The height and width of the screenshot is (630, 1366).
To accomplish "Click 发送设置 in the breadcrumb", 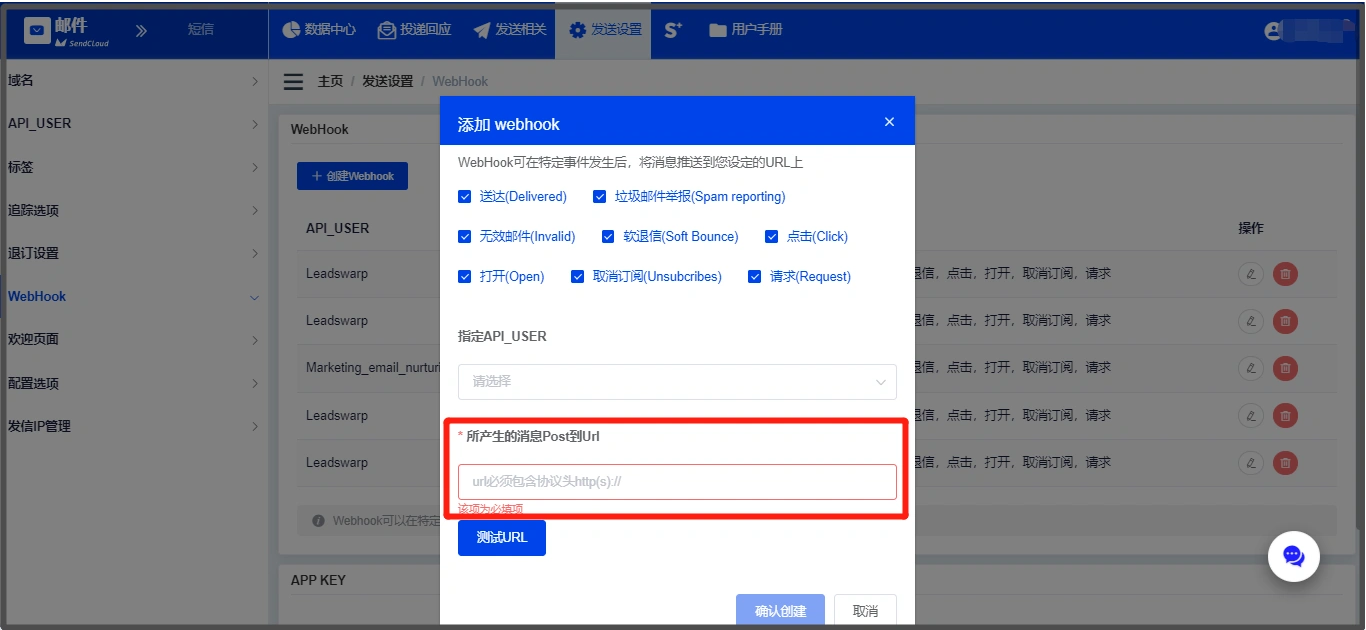I will click(x=387, y=82).
